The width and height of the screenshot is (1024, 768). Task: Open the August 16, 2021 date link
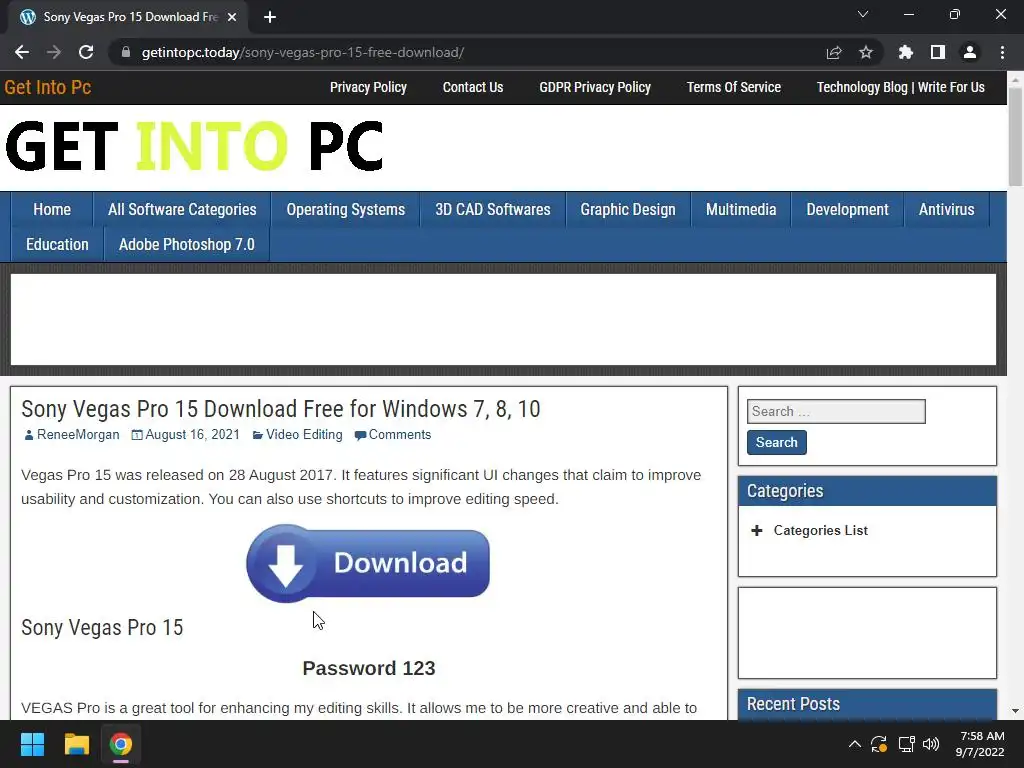(193, 435)
